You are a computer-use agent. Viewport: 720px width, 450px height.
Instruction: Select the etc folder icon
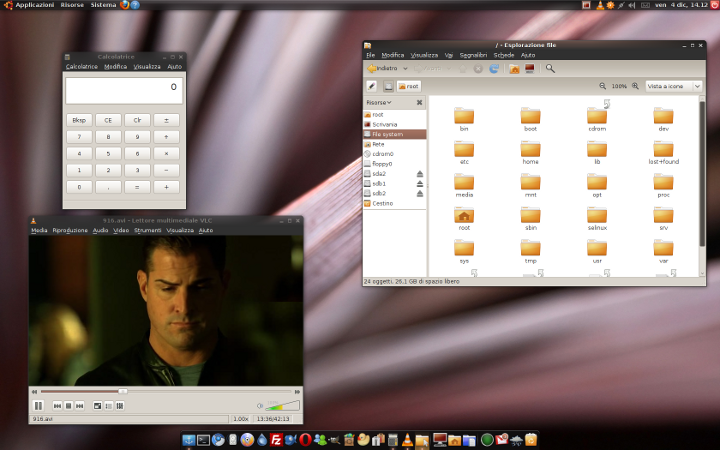click(x=464, y=150)
